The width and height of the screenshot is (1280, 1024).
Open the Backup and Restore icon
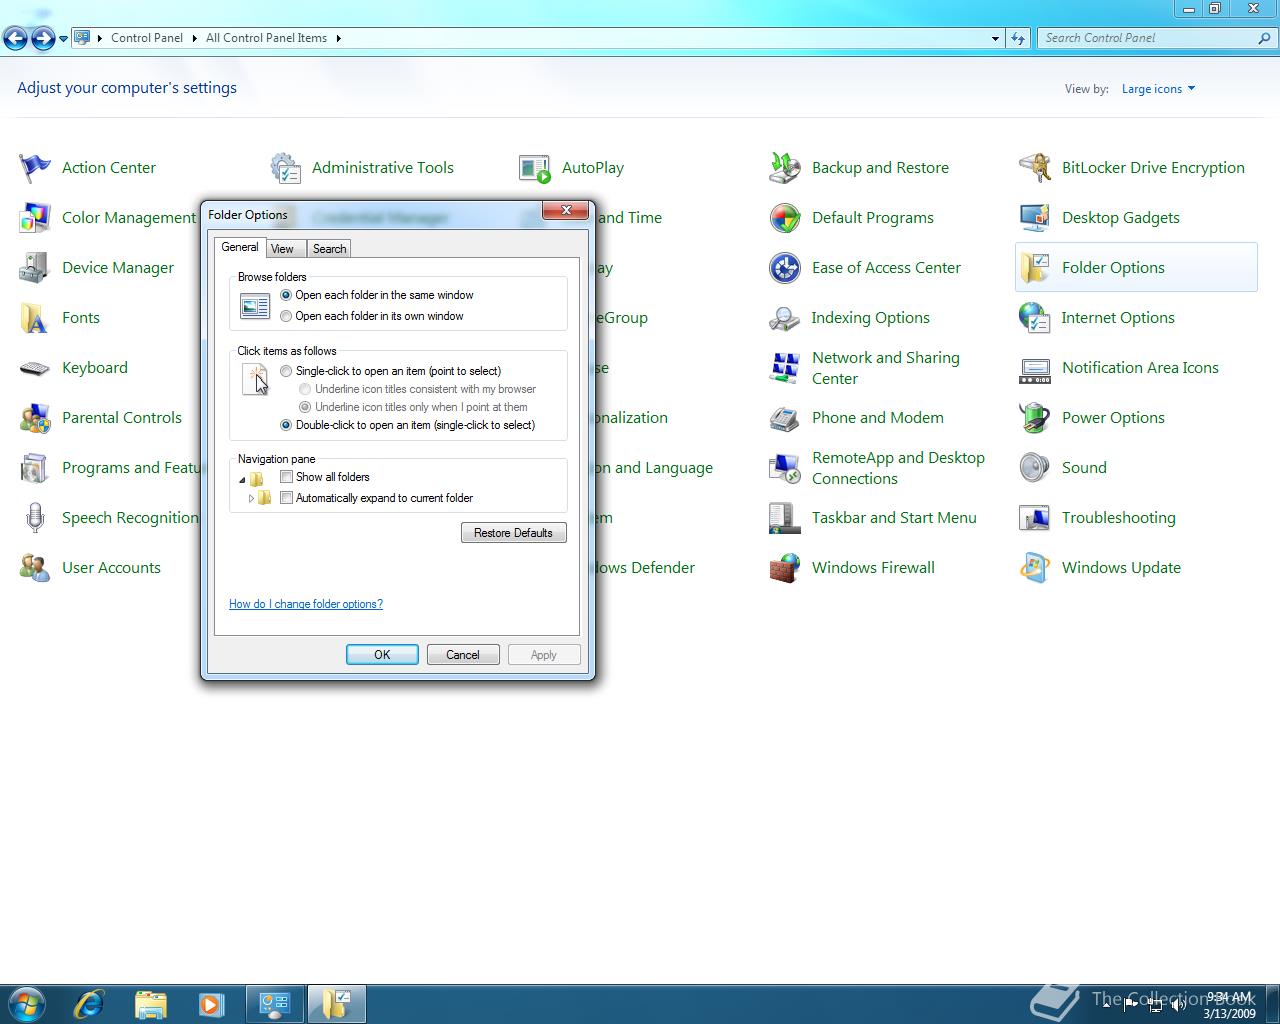point(785,168)
